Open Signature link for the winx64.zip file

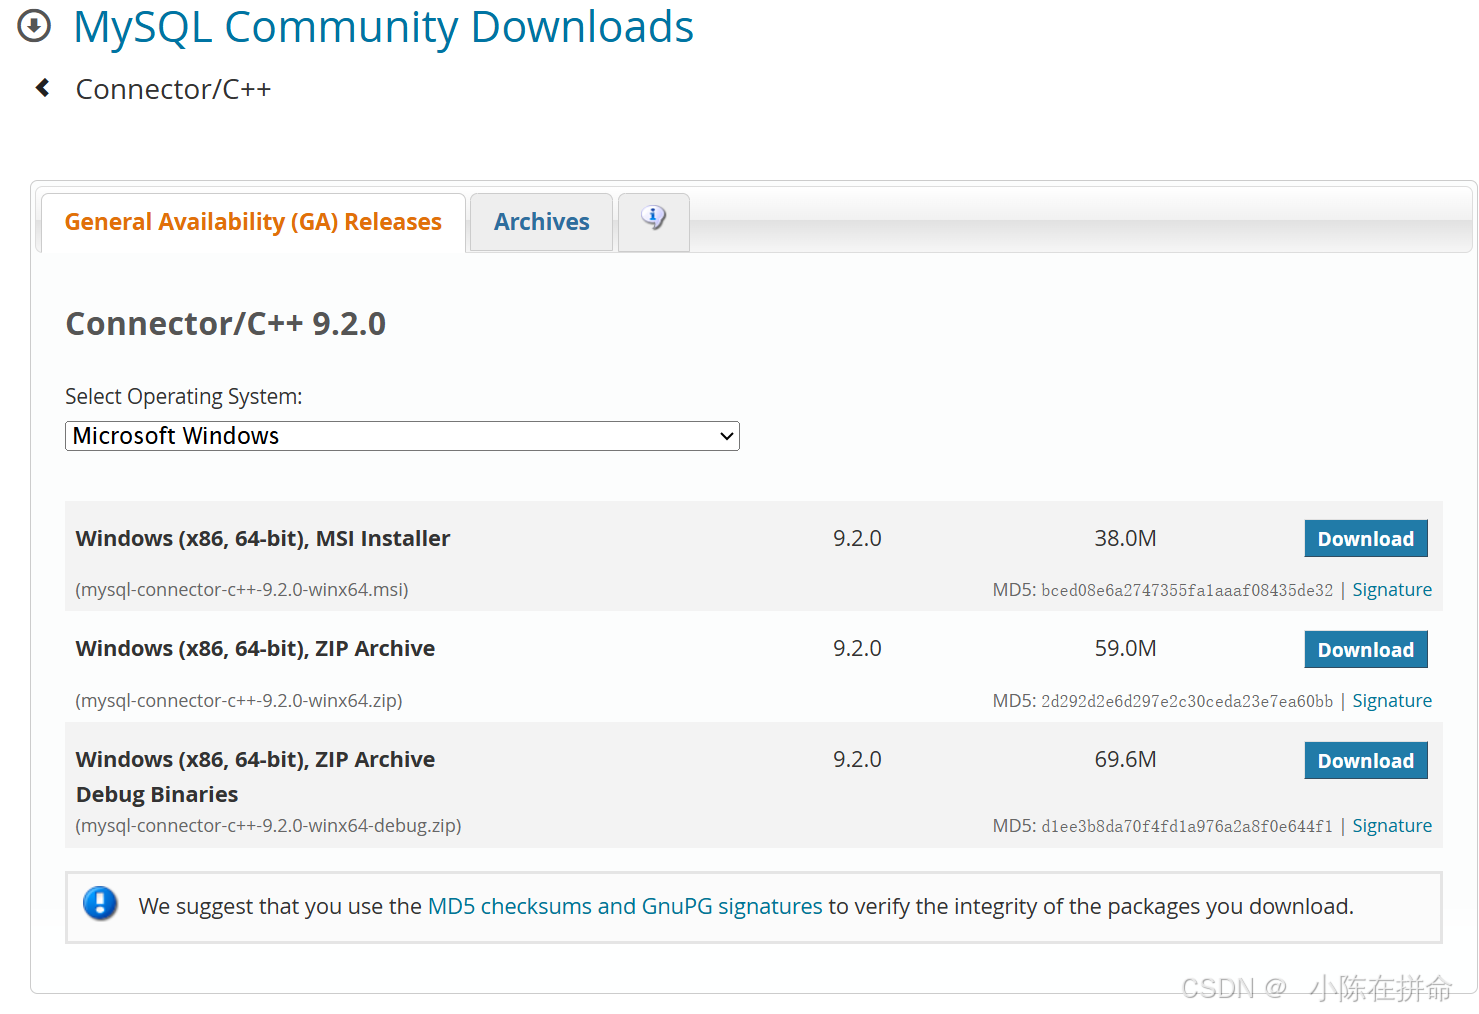1392,701
